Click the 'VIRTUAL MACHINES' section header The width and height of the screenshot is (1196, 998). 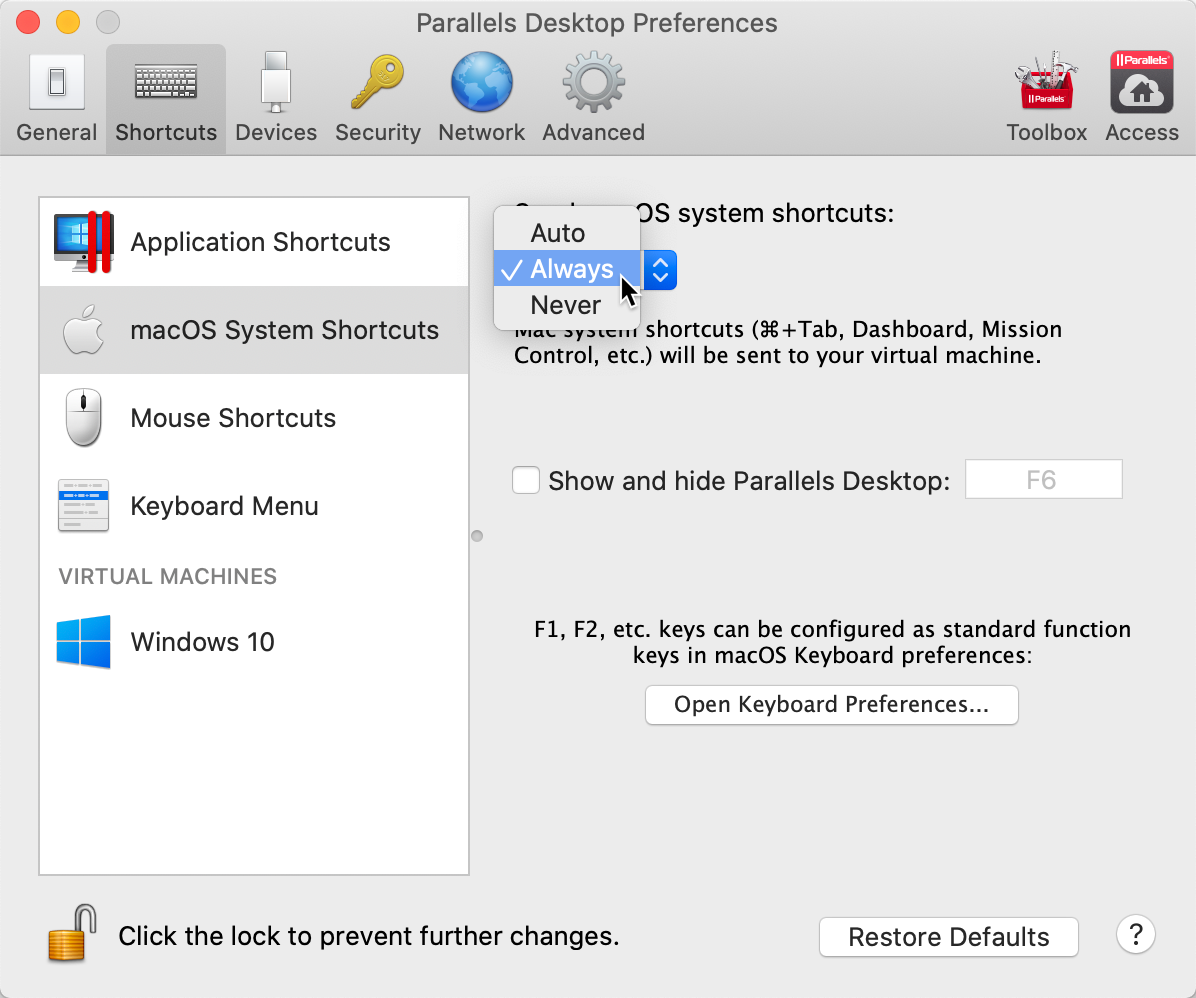168,576
